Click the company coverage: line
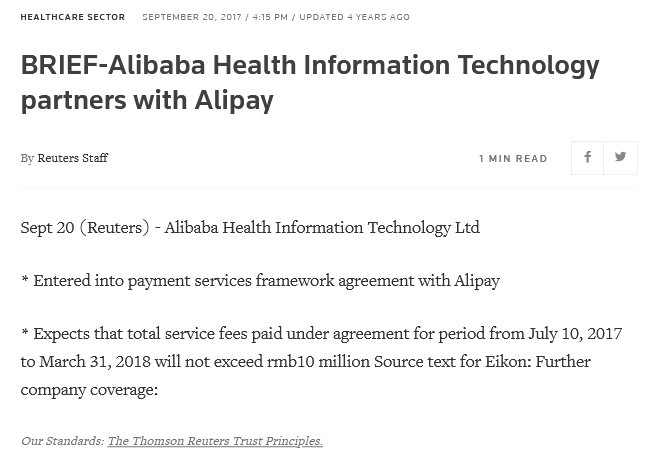 (89, 390)
